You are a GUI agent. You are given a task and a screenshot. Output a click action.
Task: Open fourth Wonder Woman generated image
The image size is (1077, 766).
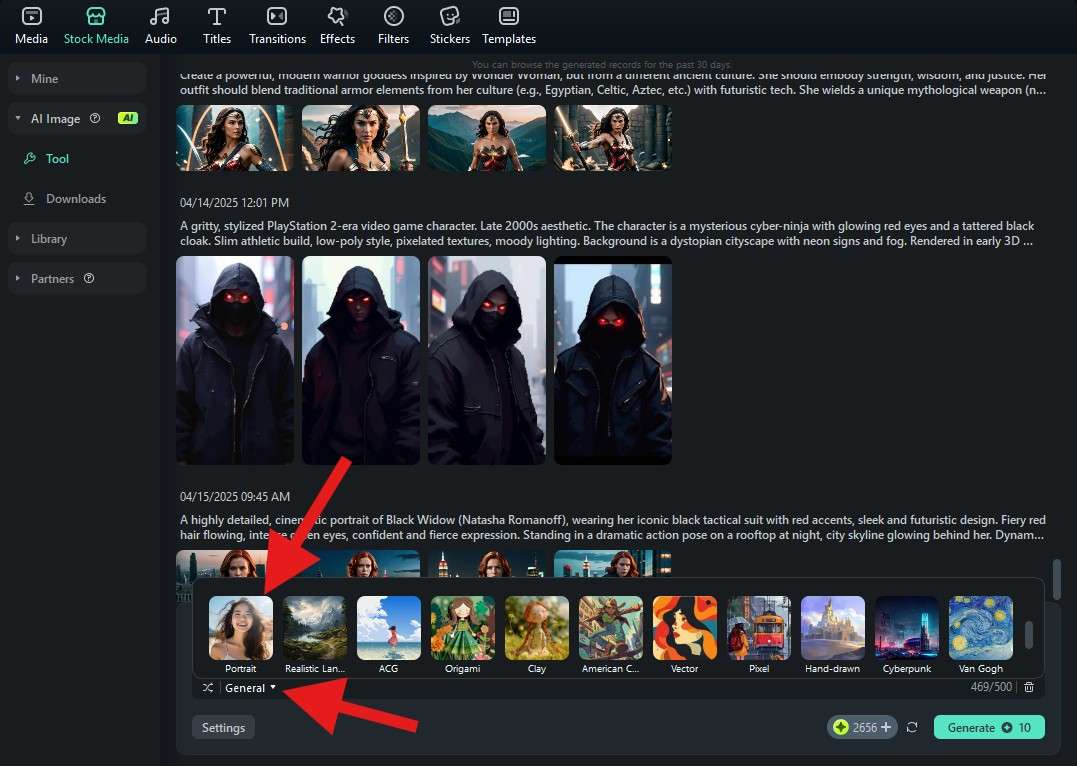point(613,137)
